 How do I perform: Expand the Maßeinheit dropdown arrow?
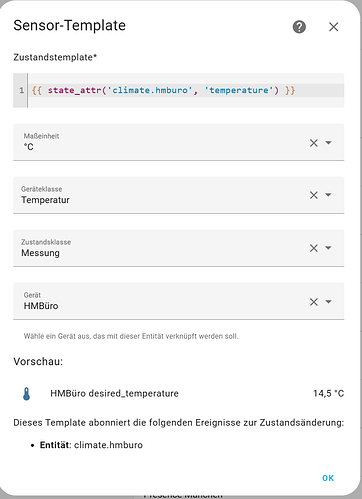pos(328,143)
